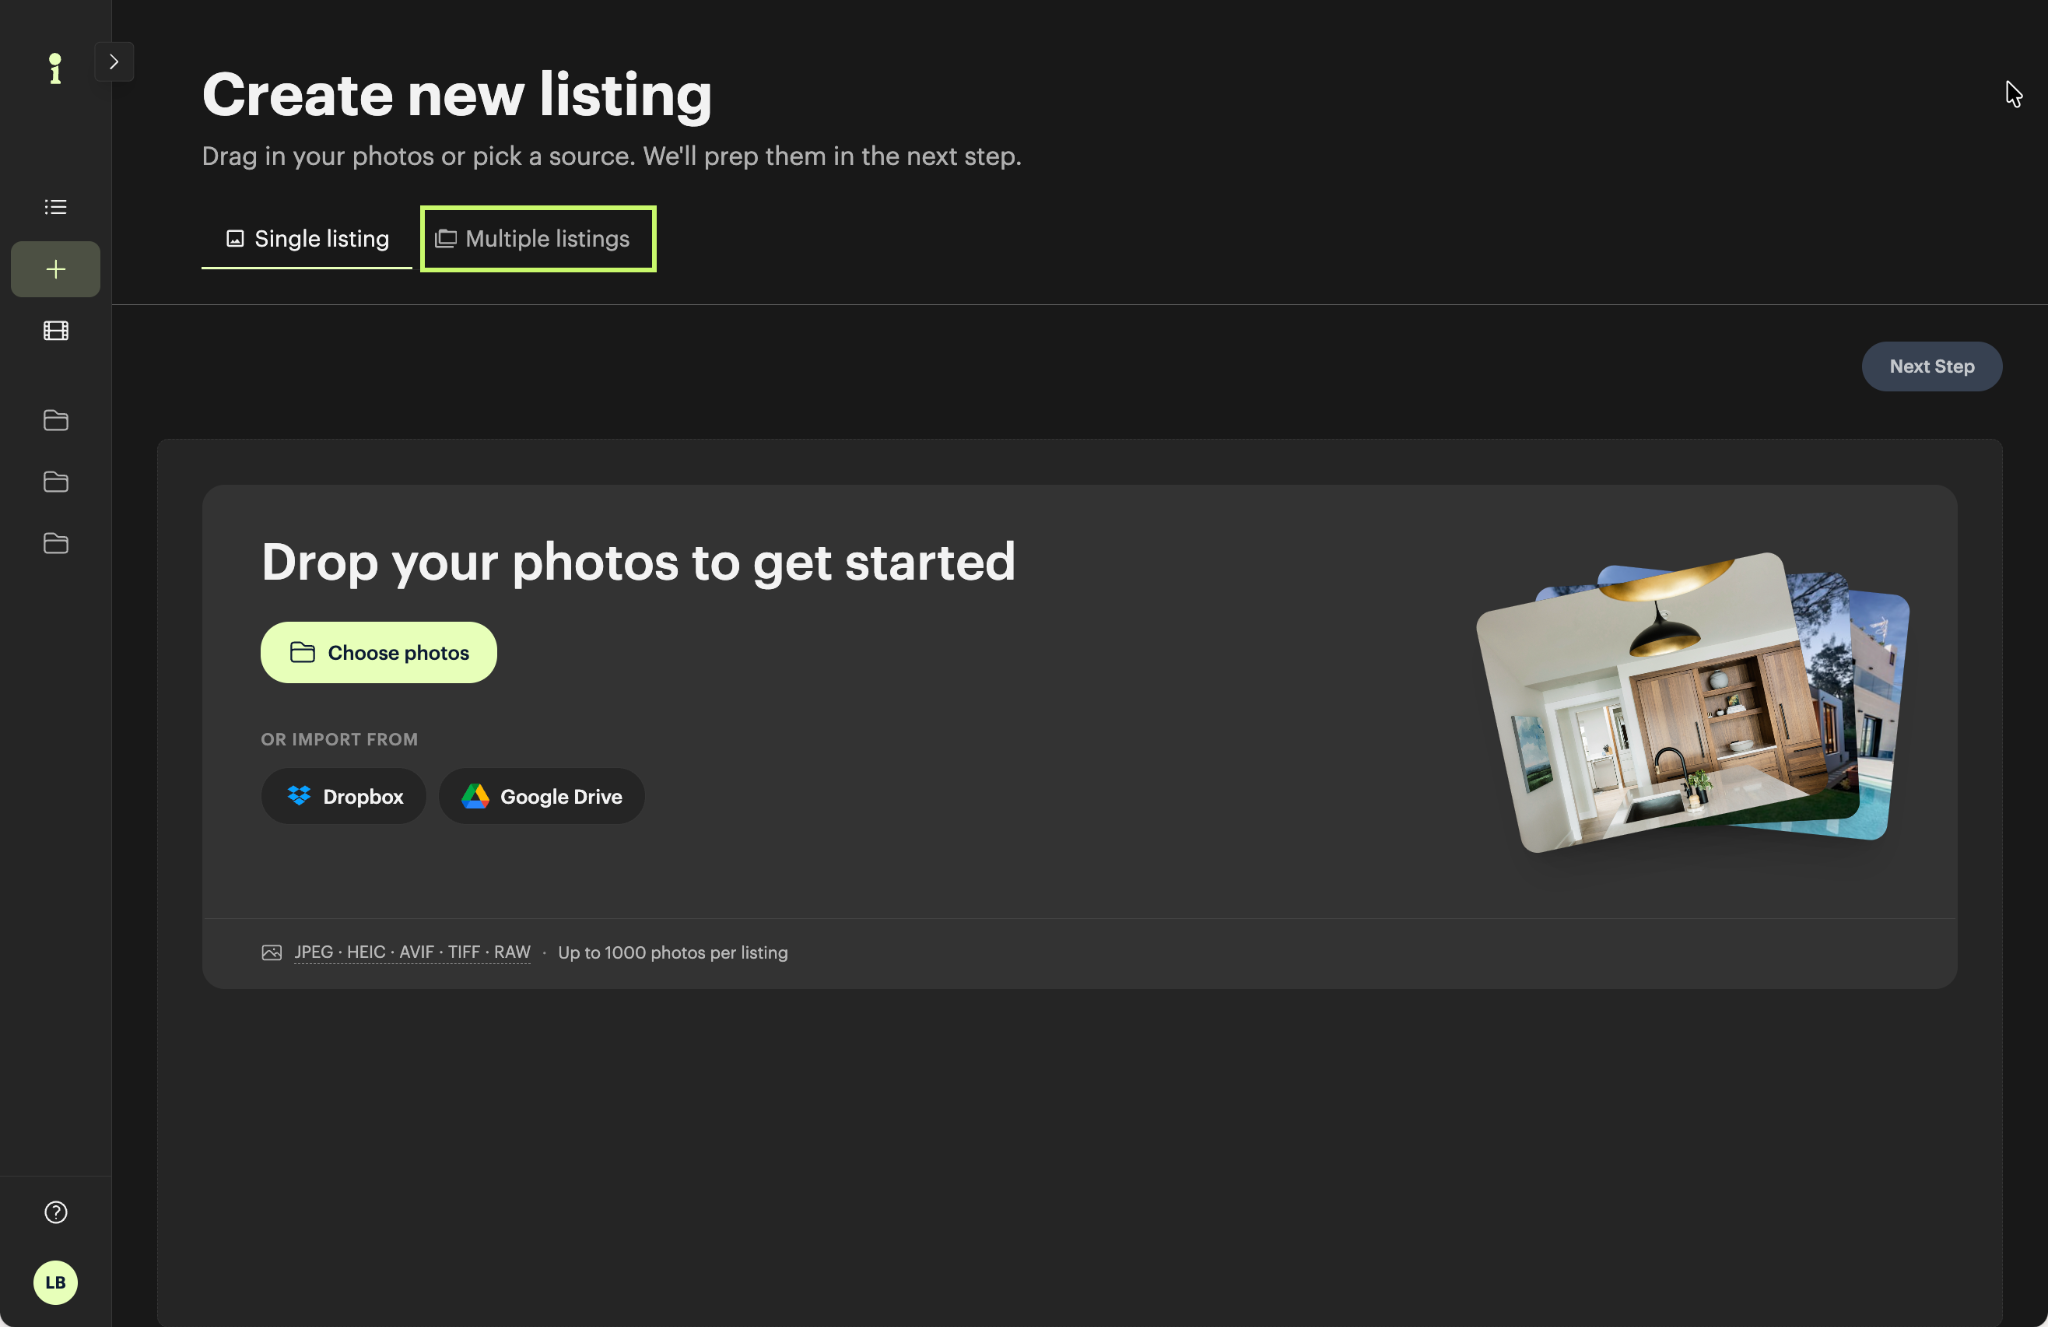This screenshot has height=1327, width=2048.
Task: Open the LB user avatar menu
Action: point(56,1282)
